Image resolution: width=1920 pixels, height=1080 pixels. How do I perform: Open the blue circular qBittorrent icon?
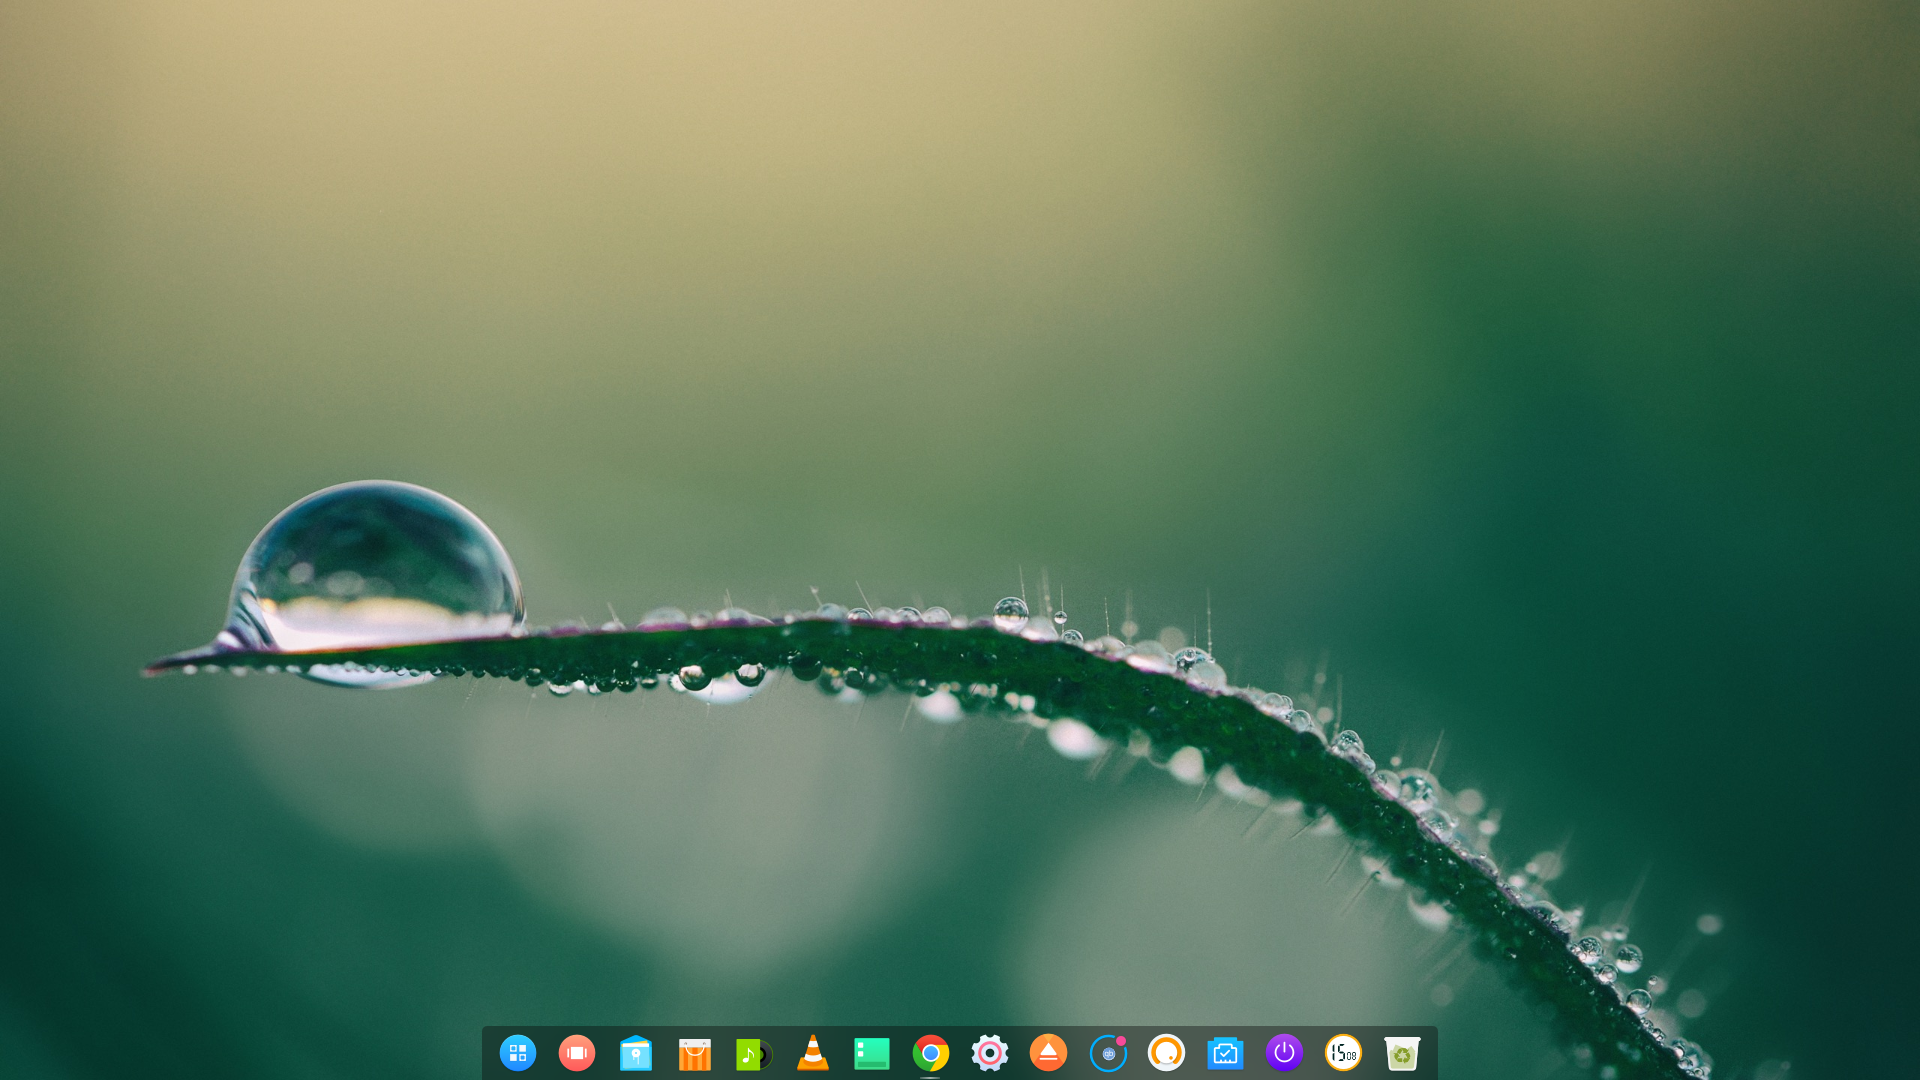1108,1053
